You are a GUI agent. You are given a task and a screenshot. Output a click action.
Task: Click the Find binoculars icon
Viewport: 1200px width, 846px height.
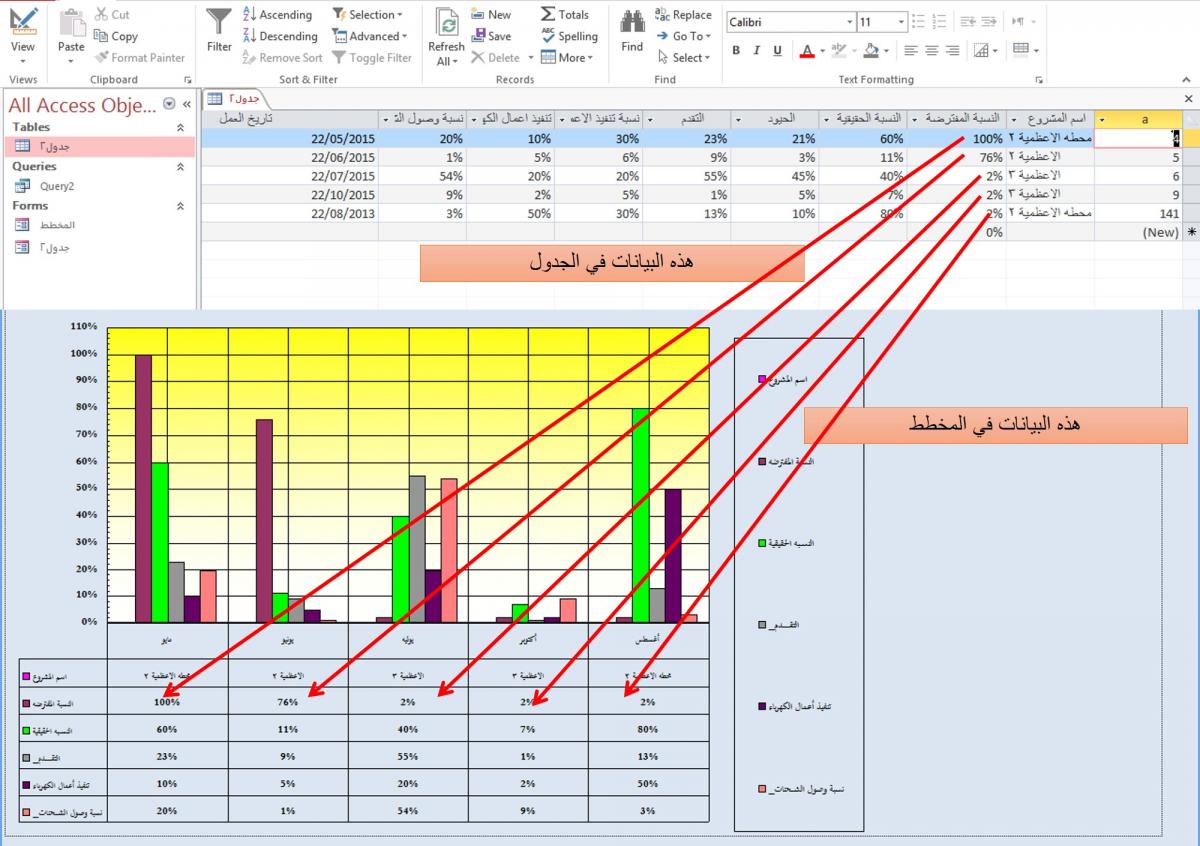632,22
